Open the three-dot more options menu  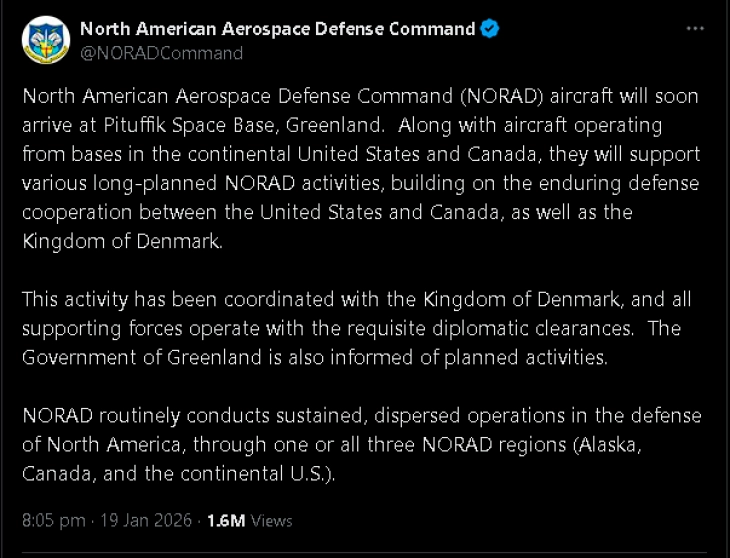[695, 29]
